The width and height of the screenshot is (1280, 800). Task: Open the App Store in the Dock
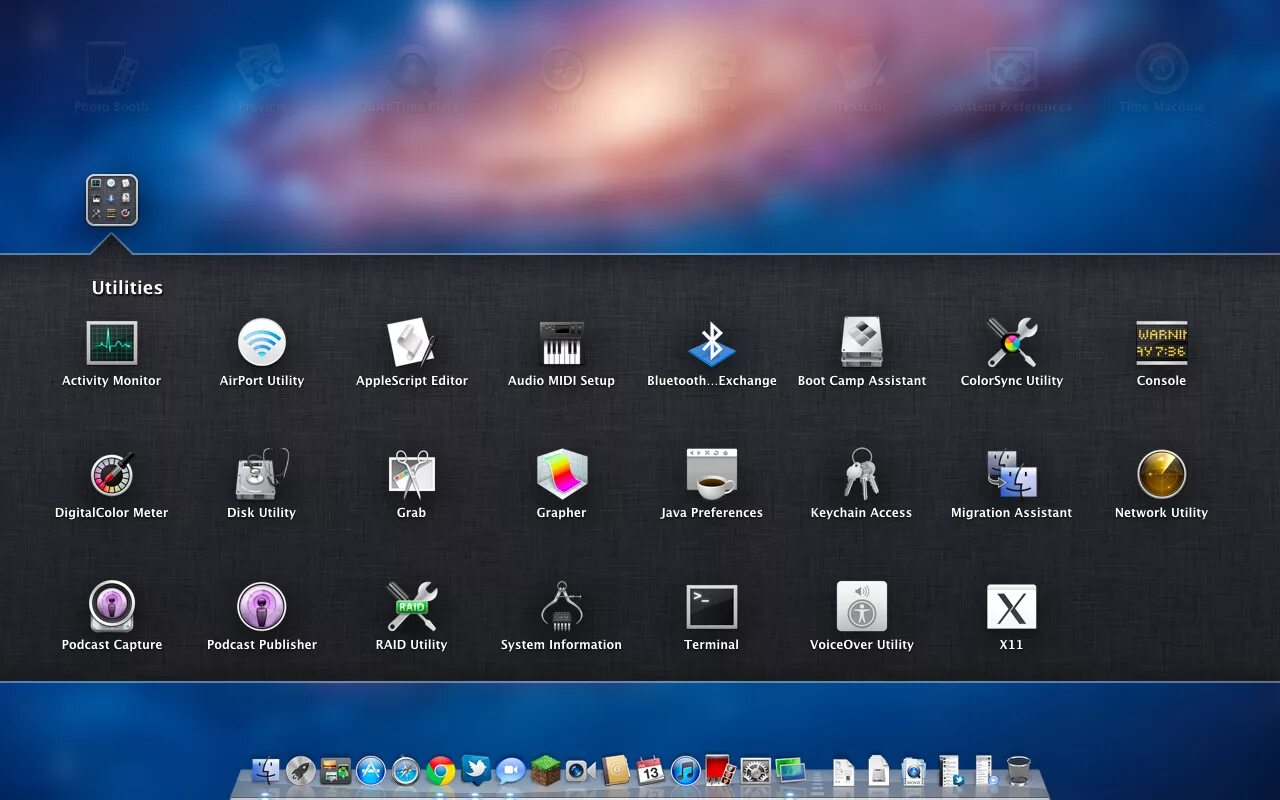coord(371,771)
